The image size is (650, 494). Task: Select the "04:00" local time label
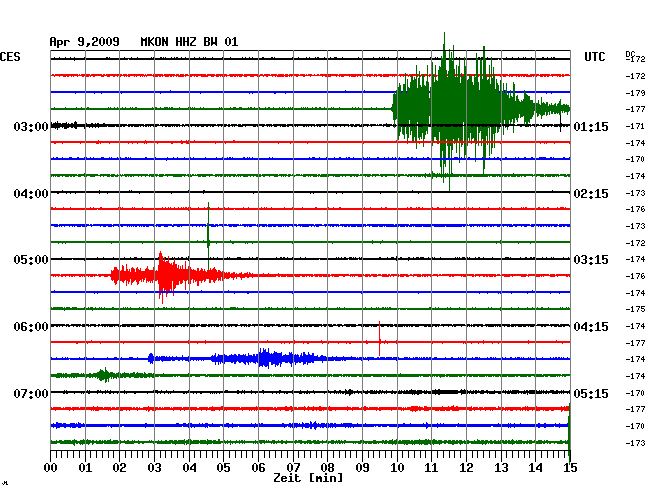click(31, 194)
